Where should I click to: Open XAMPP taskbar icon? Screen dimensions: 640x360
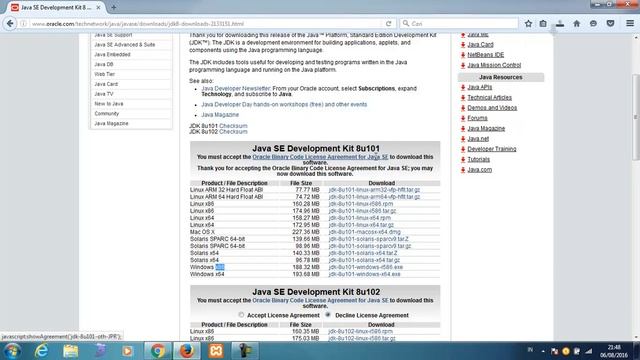point(216,351)
